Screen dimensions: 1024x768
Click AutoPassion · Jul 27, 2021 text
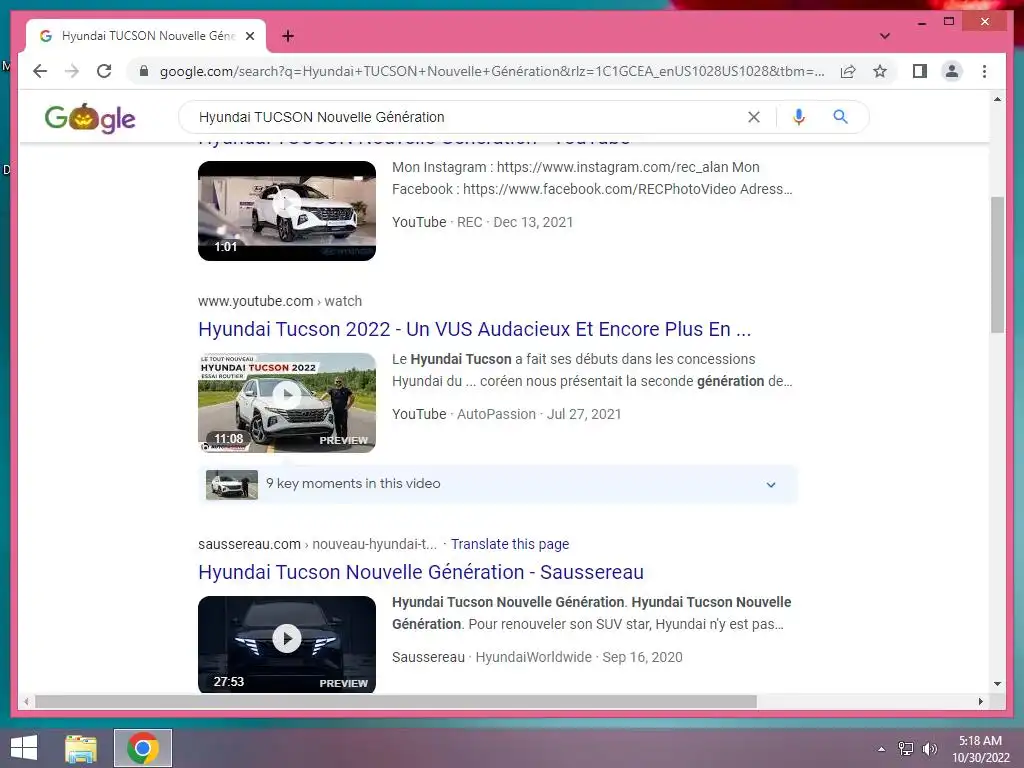(539, 414)
